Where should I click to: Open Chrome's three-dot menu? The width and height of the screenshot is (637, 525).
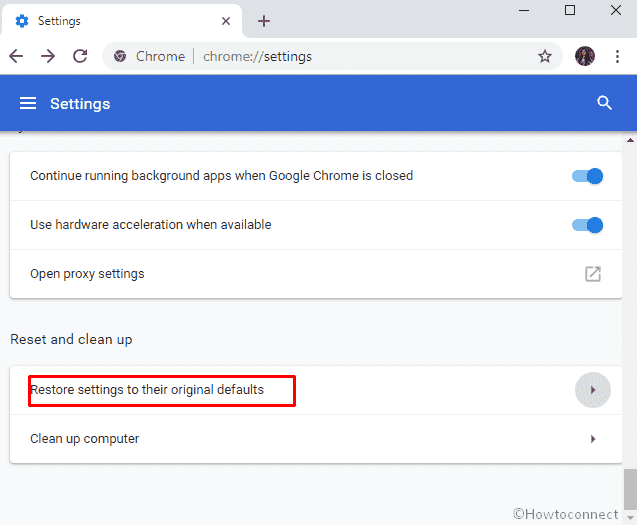point(618,56)
